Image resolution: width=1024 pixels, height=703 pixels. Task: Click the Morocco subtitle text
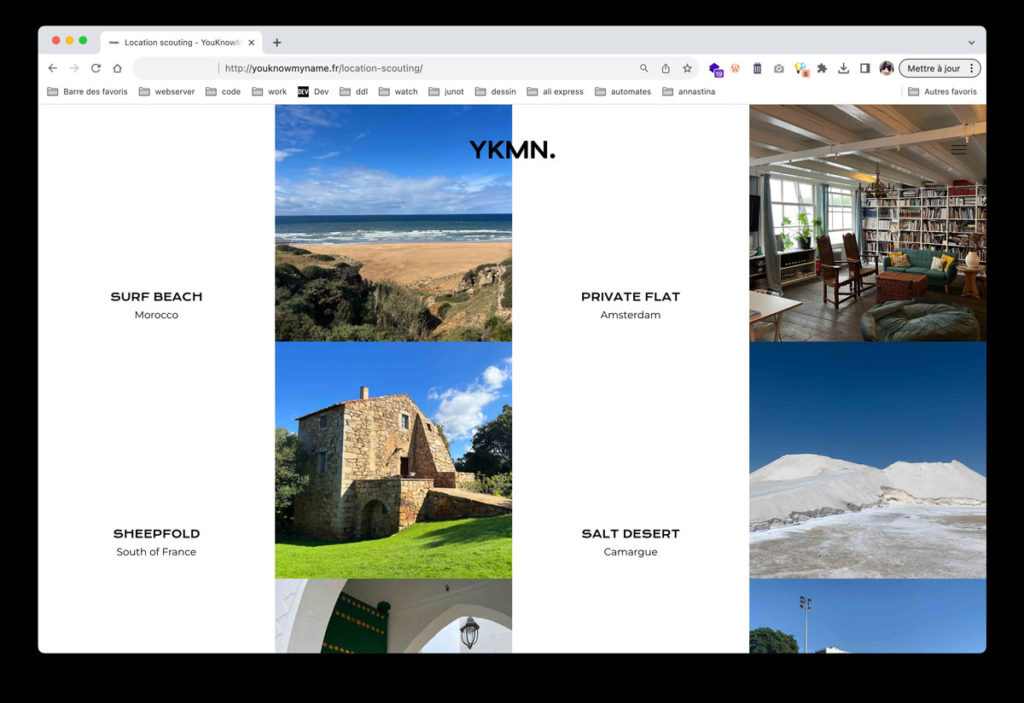[156, 315]
